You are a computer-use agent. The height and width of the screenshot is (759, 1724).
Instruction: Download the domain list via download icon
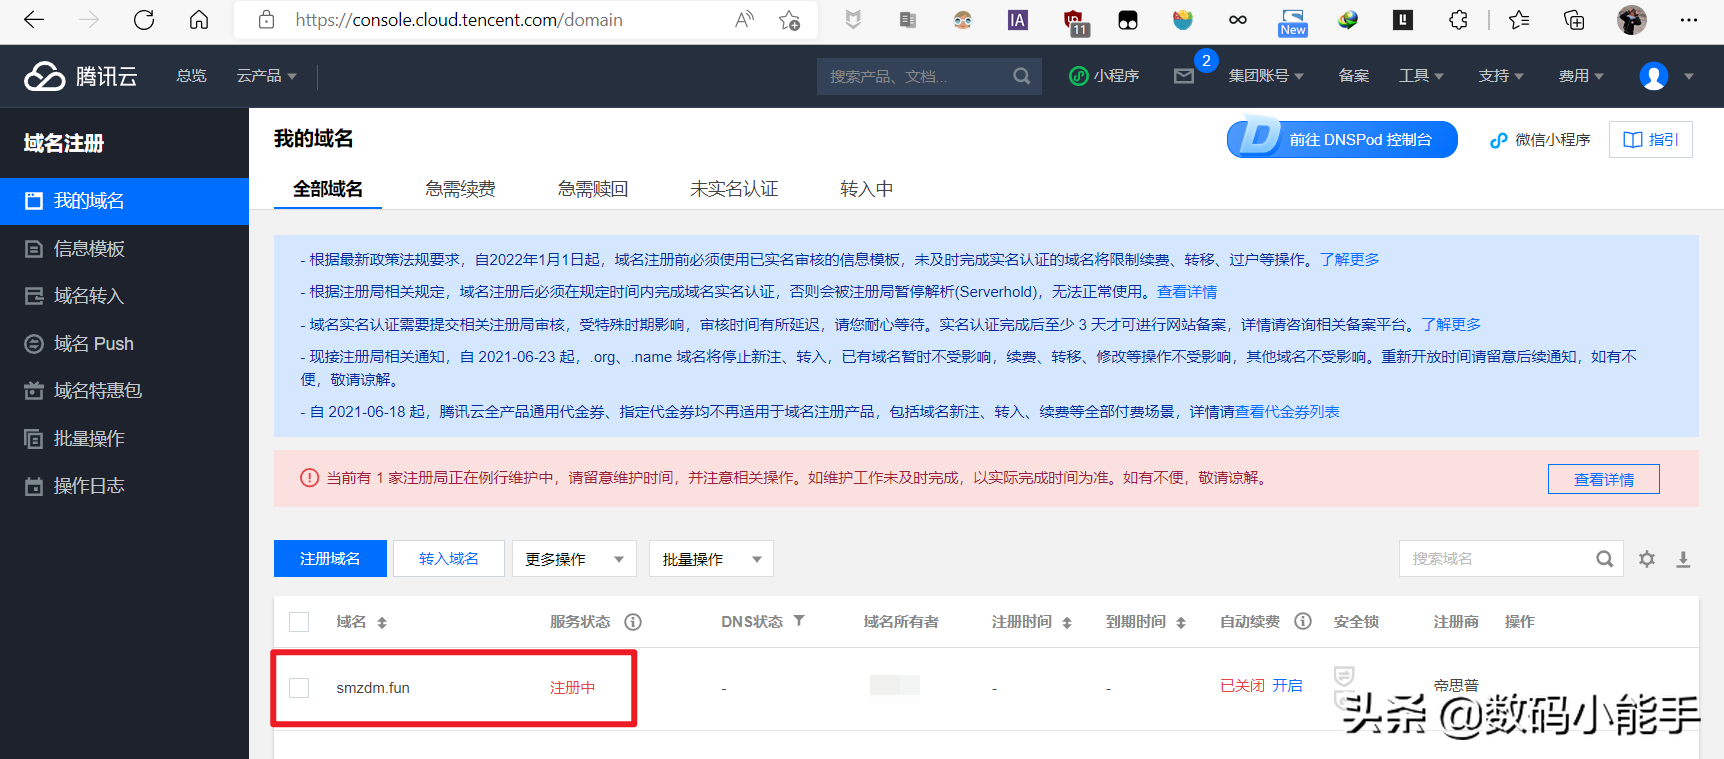click(x=1683, y=559)
